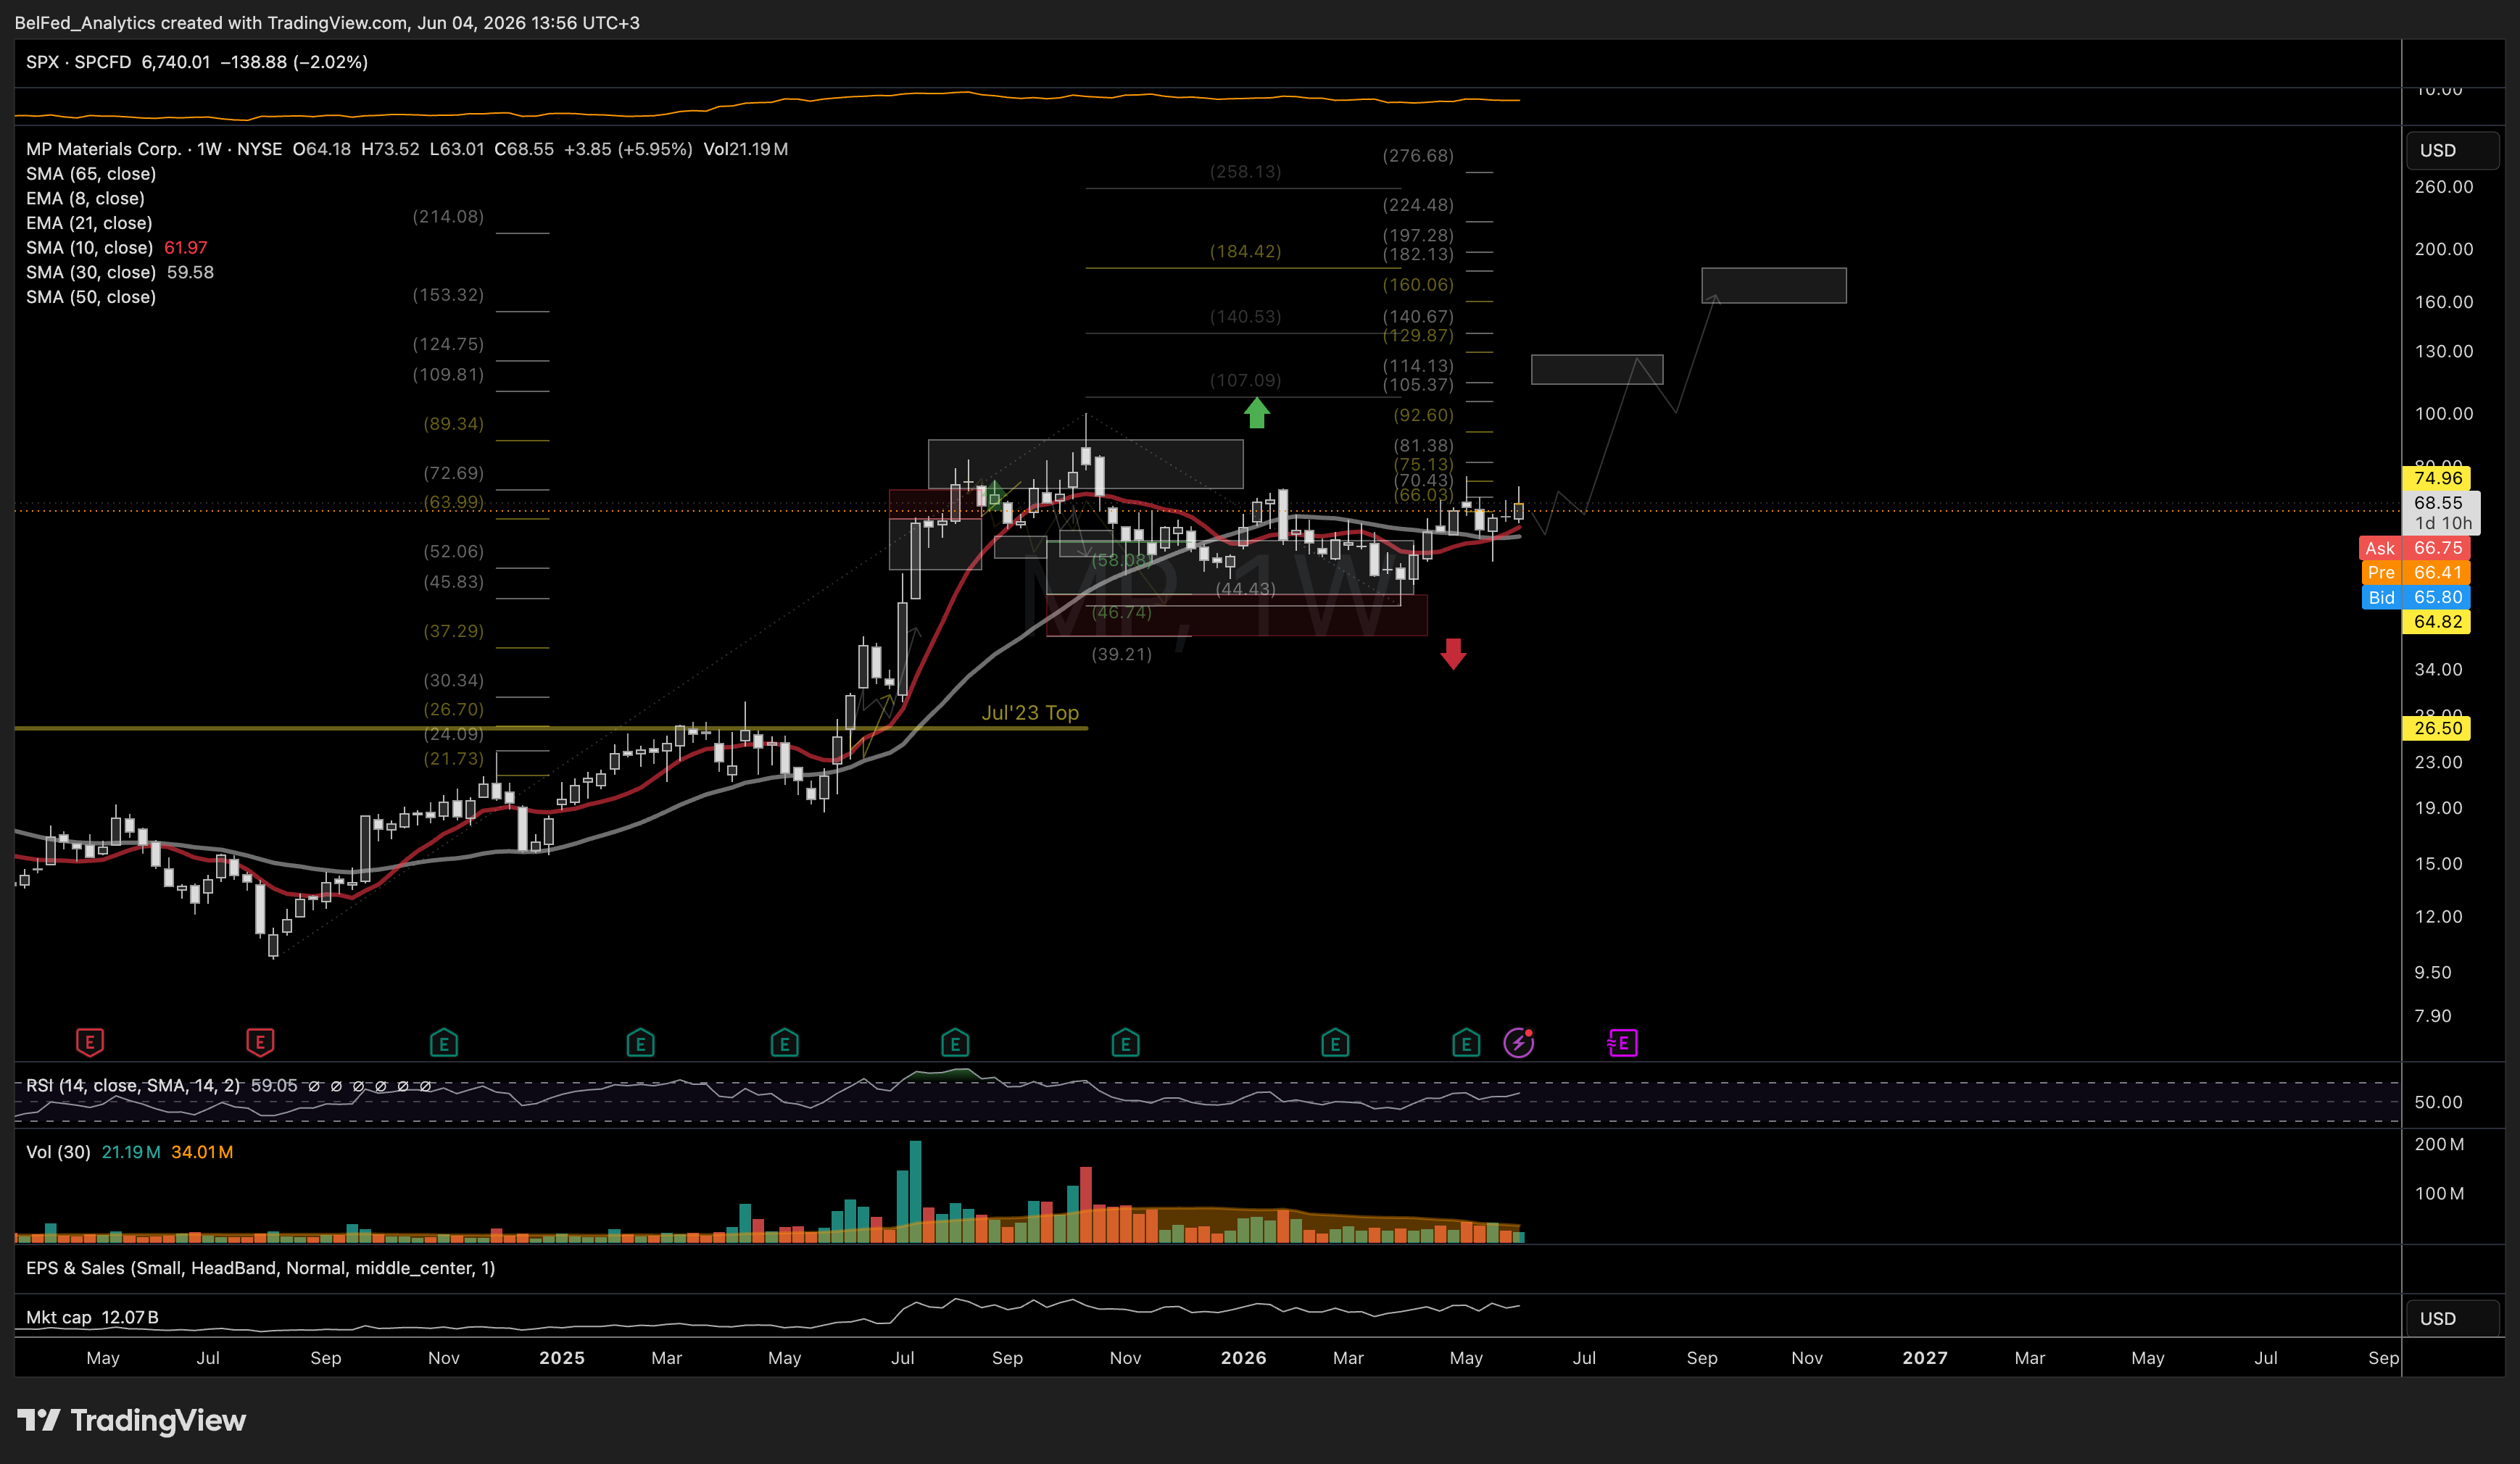Click the MP Materials Corp. legend title

[x=104, y=149]
